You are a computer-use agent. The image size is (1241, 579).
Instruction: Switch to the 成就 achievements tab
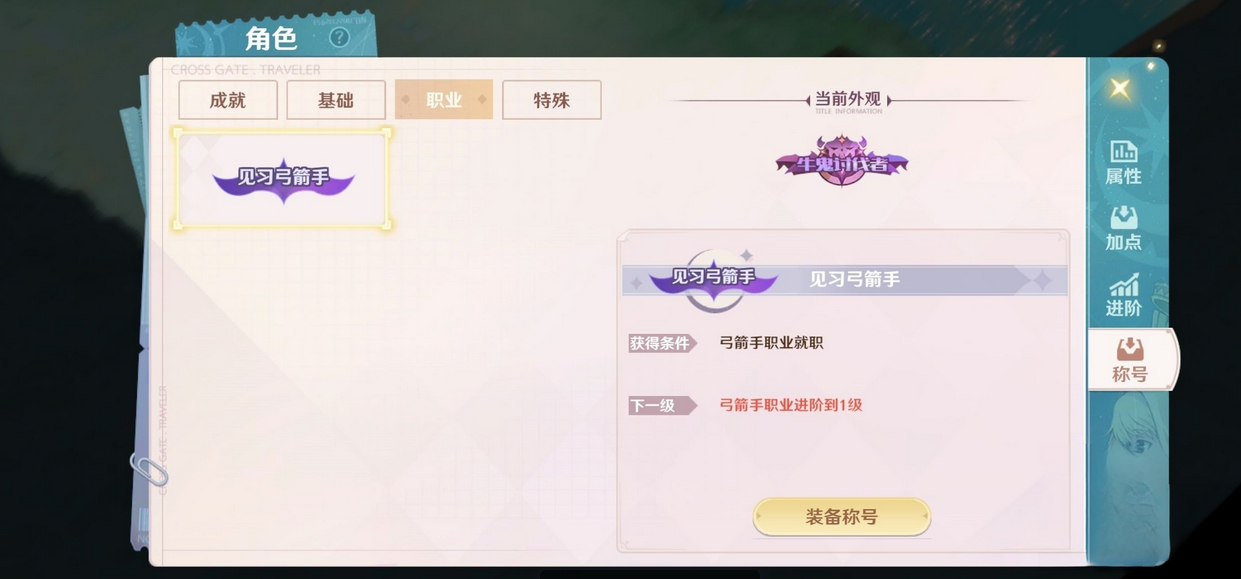tap(228, 100)
